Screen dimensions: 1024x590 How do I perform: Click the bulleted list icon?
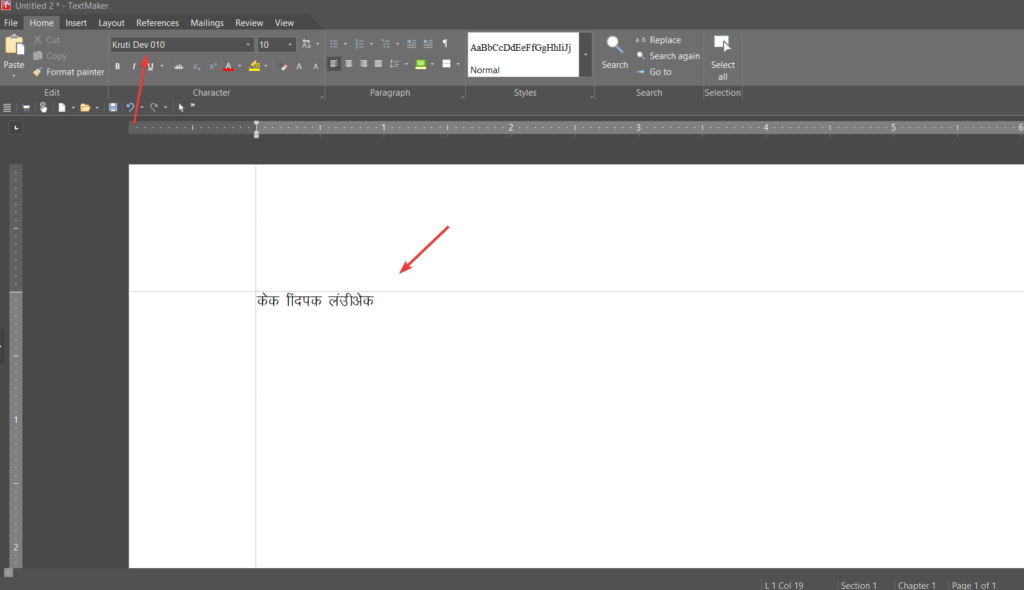pyautogui.click(x=334, y=44)
